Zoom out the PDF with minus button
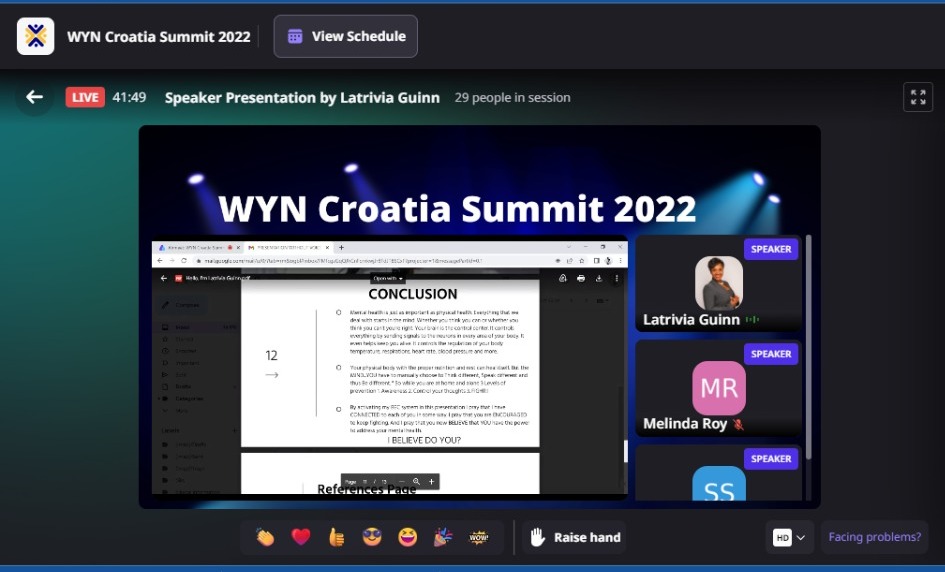Viewport: 945px width, 572px height. click(401, 482)
